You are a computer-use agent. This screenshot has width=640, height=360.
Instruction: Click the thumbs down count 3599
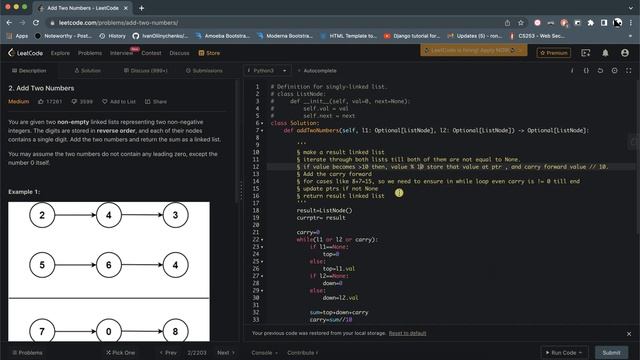click(x=82, y=102)
